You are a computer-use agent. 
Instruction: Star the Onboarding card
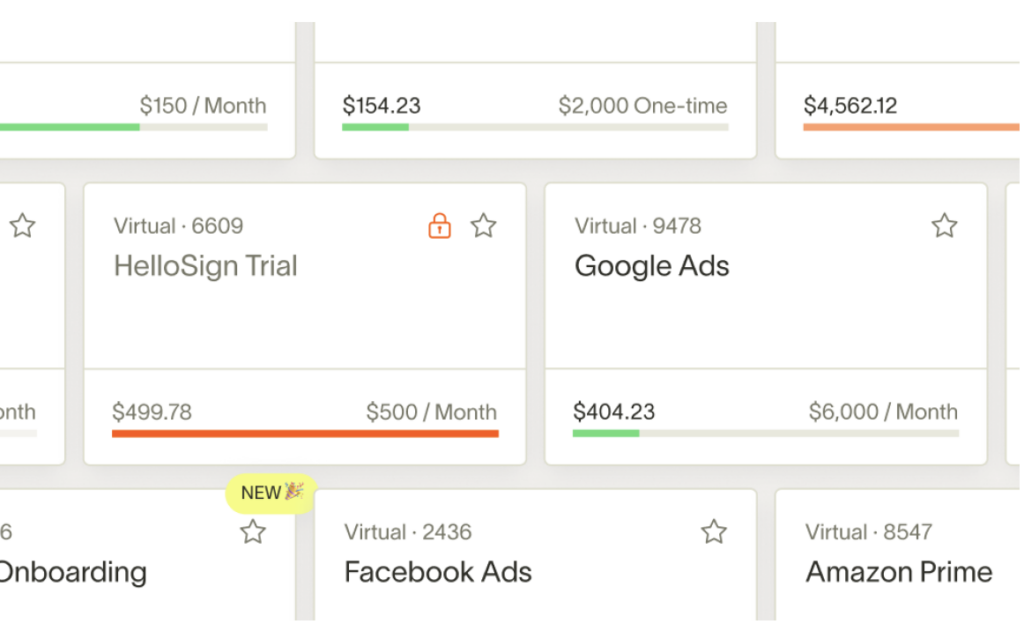[x=253, y=532]
